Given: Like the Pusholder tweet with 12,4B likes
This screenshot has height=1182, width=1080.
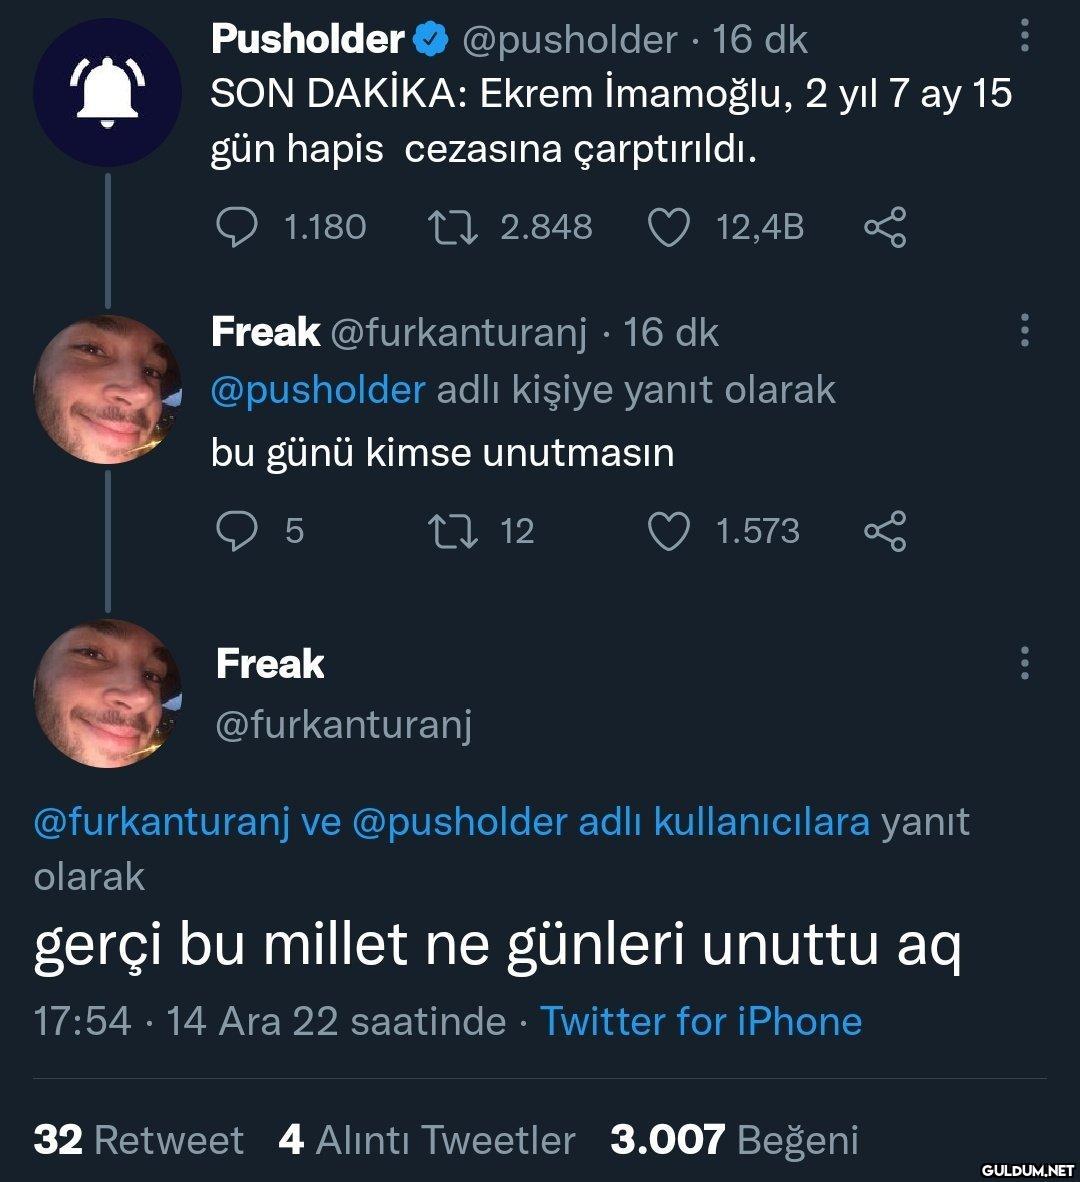Looking at the screenshot, I should [x=668, y=227].
